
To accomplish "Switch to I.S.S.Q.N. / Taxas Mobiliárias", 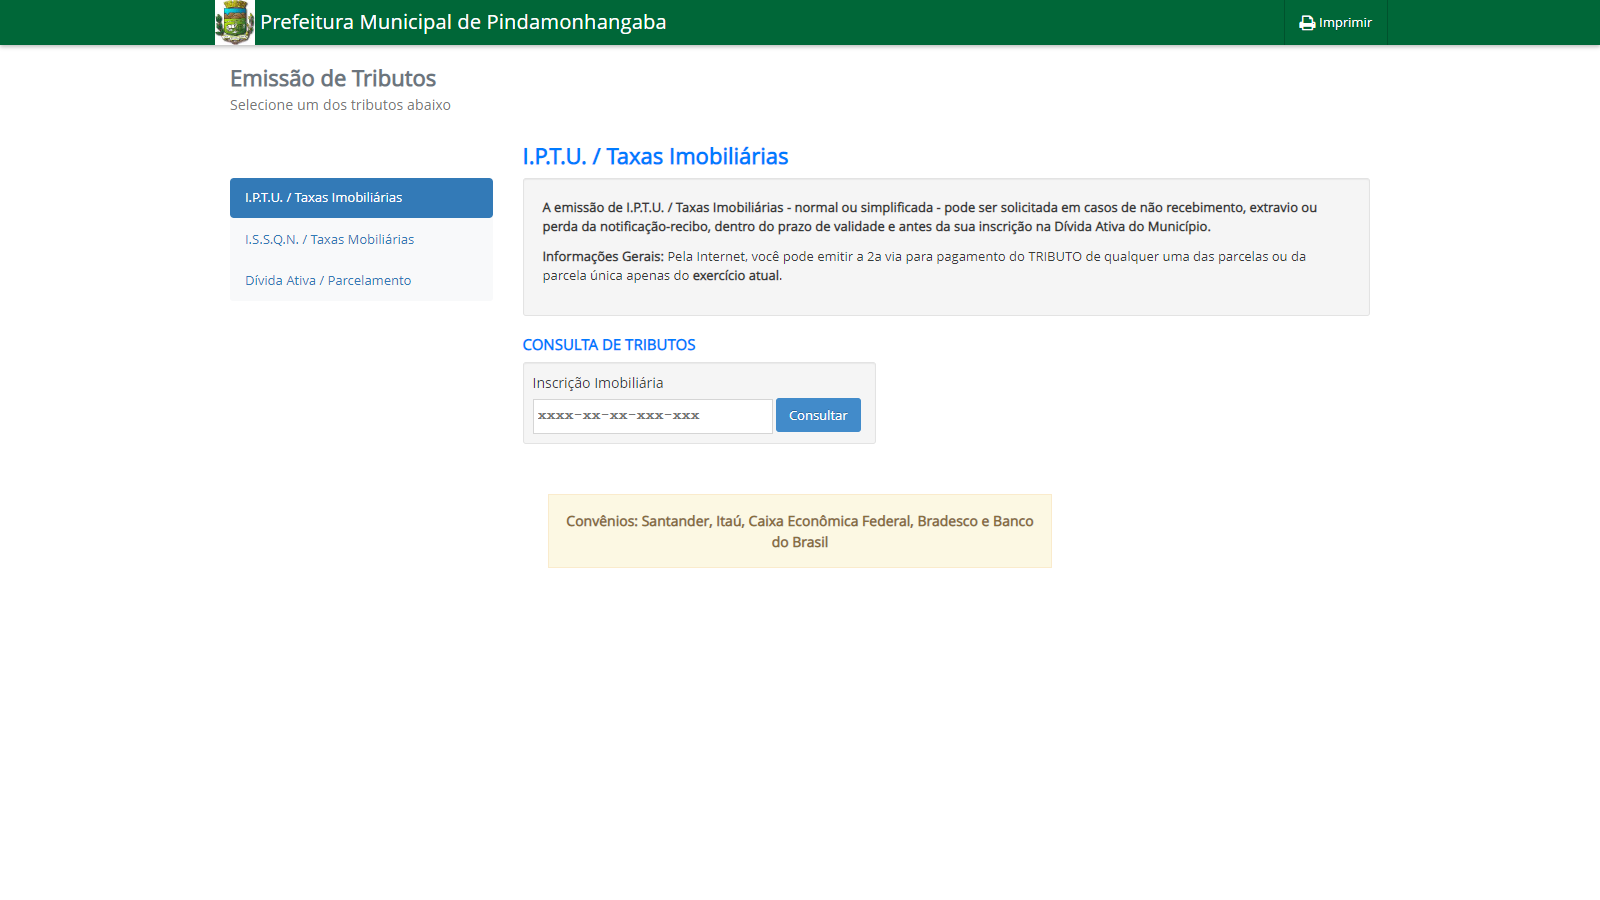I will pyautogui.click(x=329, y=240).
